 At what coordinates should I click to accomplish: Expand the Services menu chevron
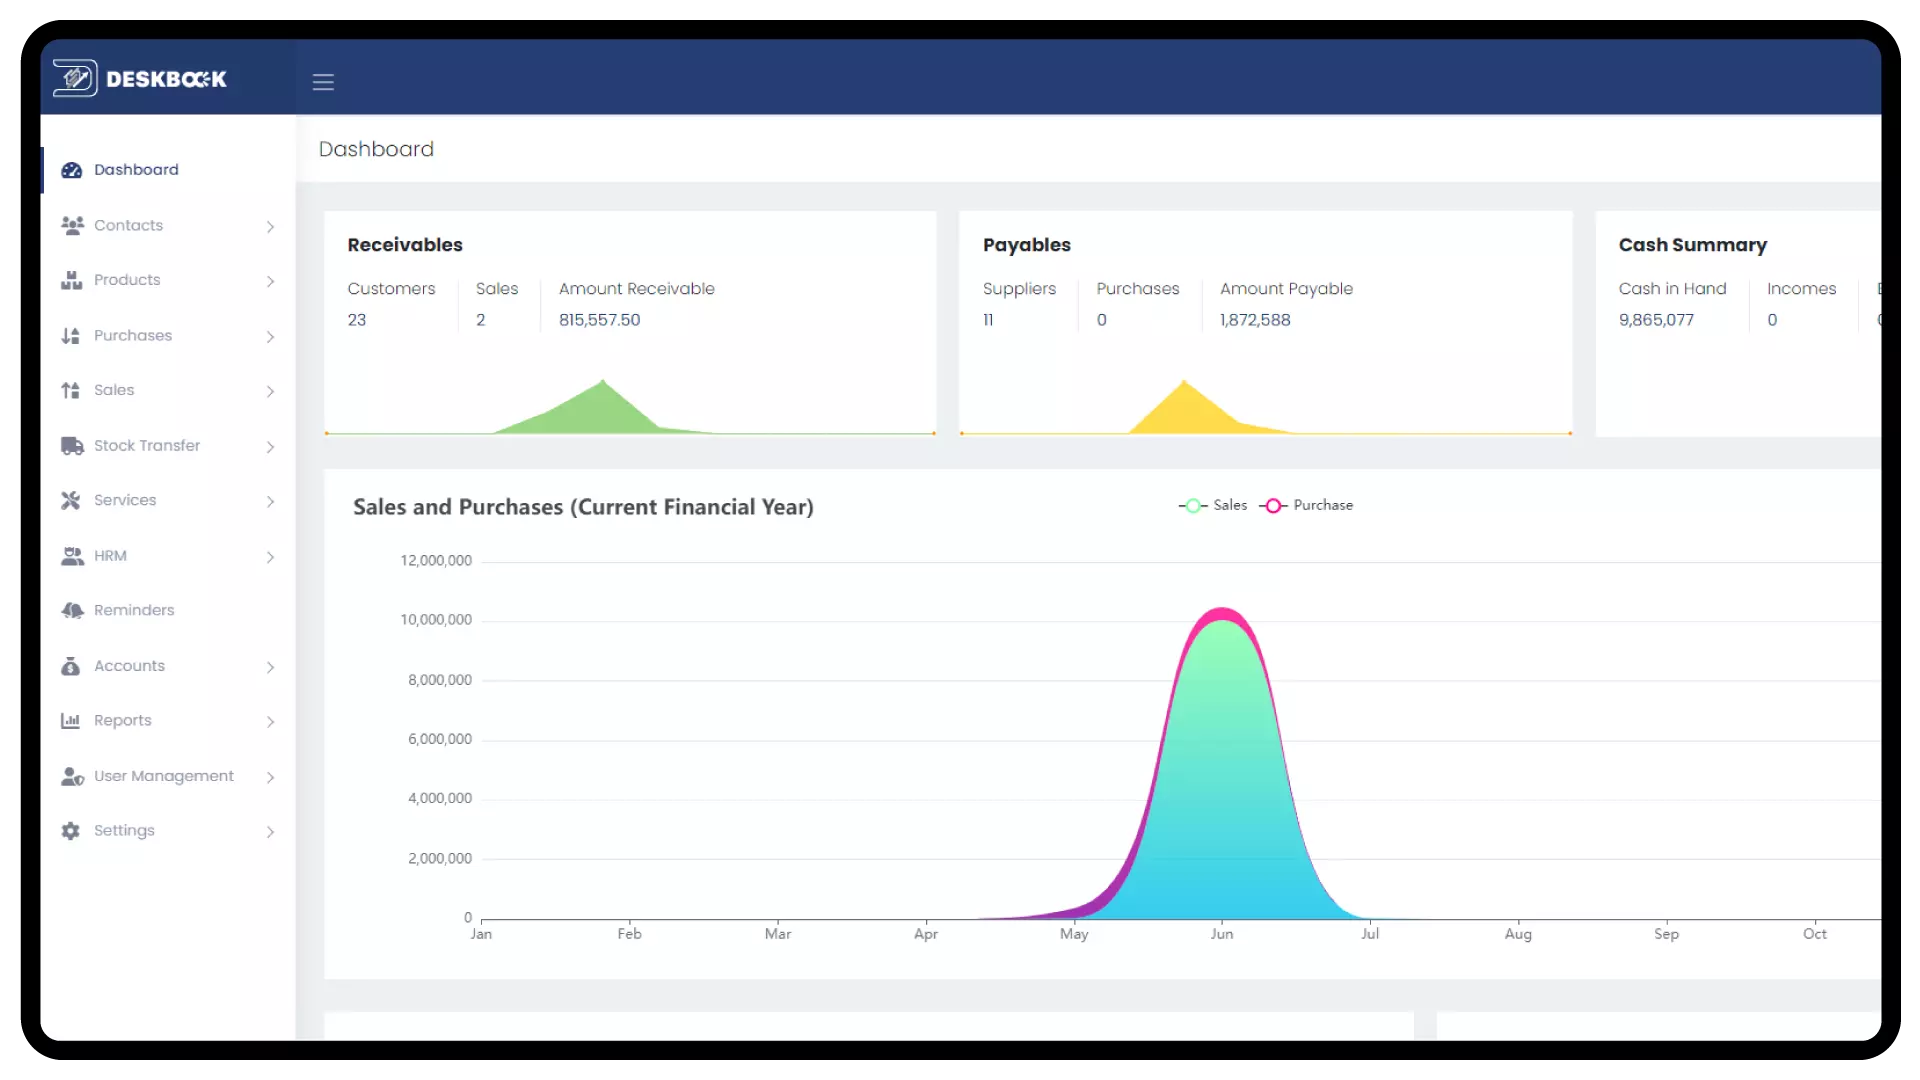pos(270,502)
